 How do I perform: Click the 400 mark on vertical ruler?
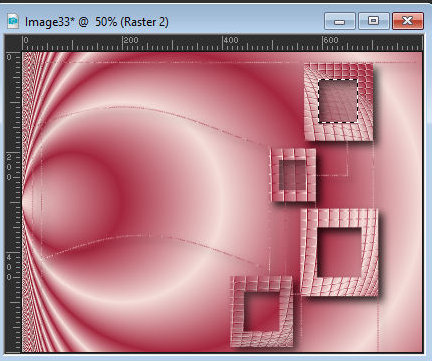pos(9,267)
